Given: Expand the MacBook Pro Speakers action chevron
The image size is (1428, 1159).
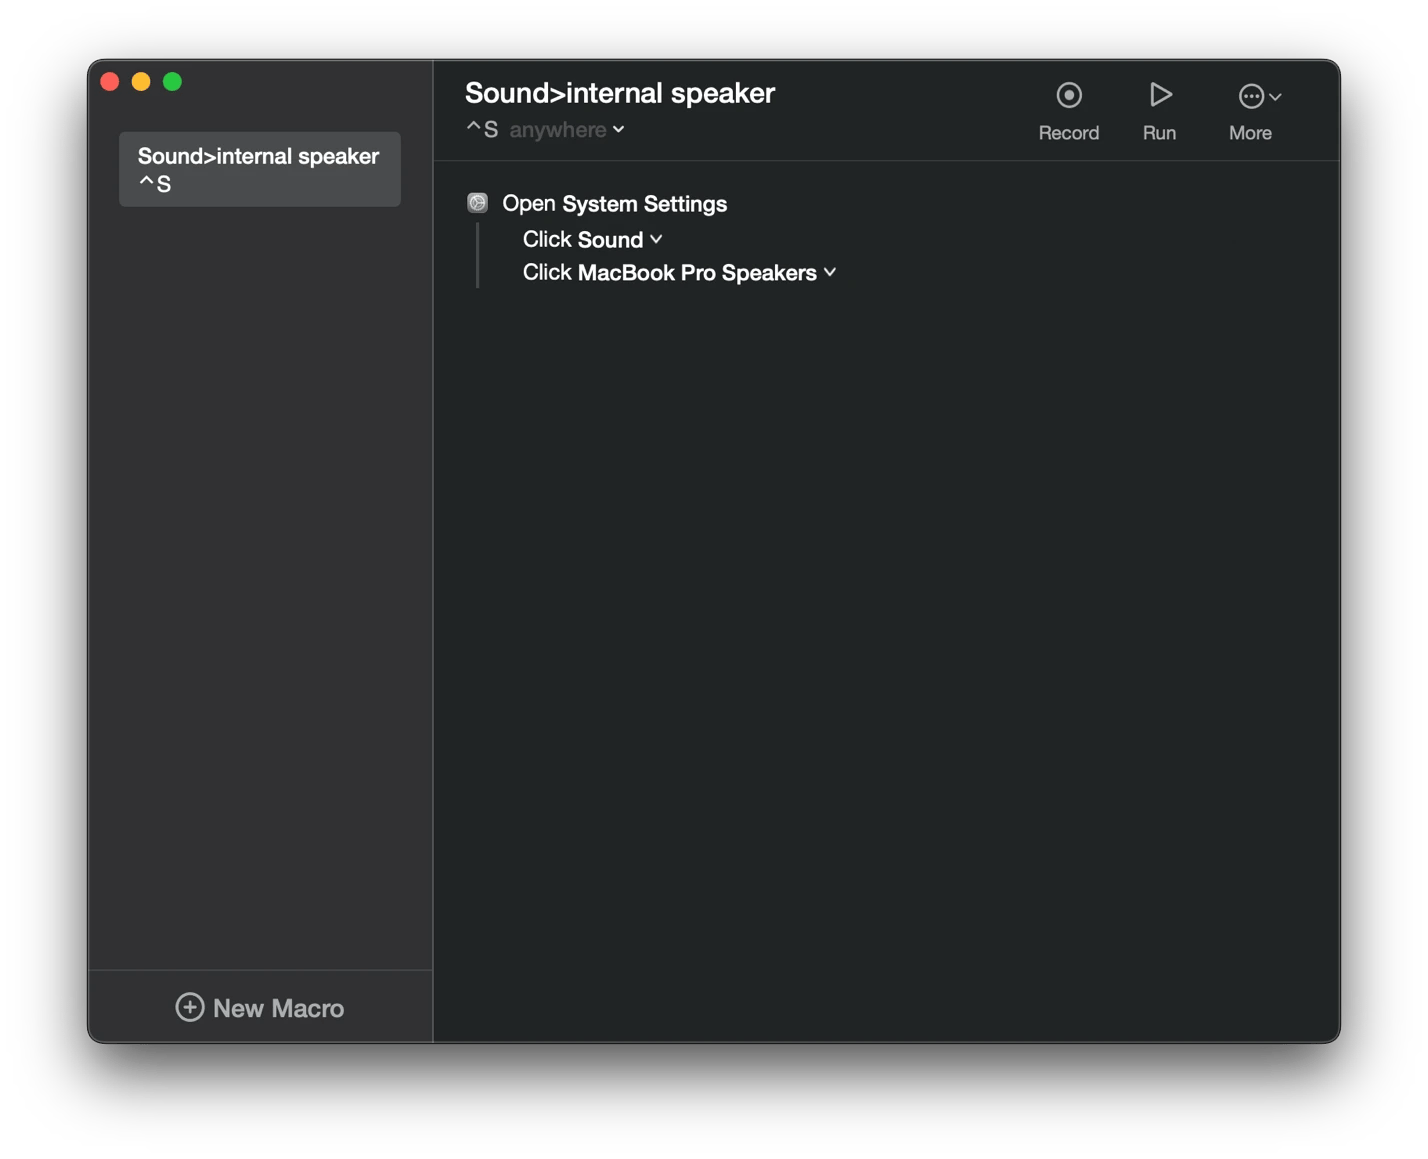Looking at the screenshot, I should 830,272.
